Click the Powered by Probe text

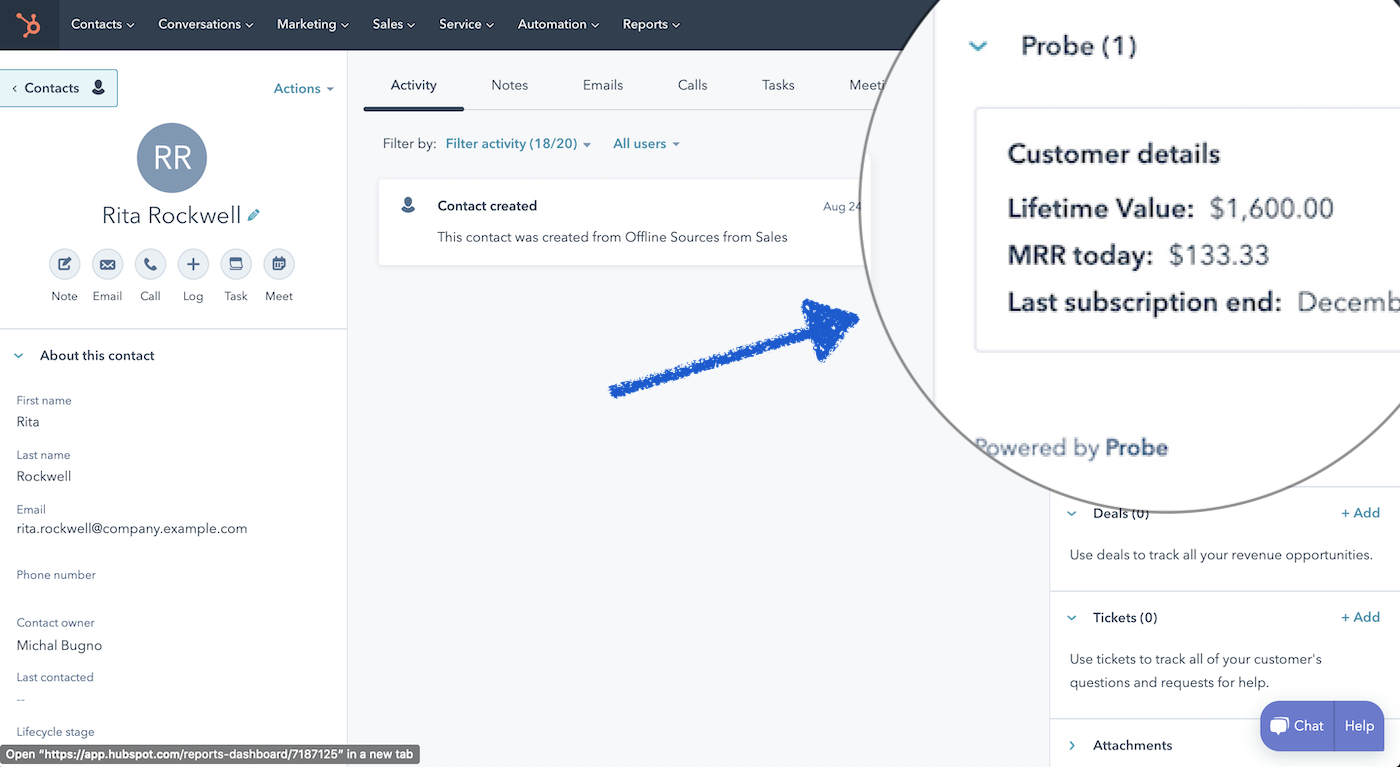(x=1071, y=447)
